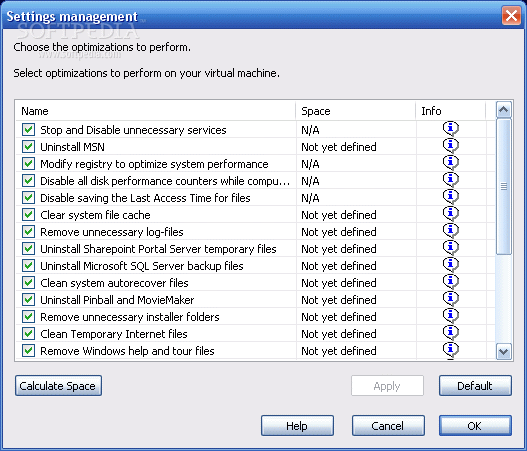Open Help for settings management
The height and width of the screenshot is (451, 527).
point(297,426)
